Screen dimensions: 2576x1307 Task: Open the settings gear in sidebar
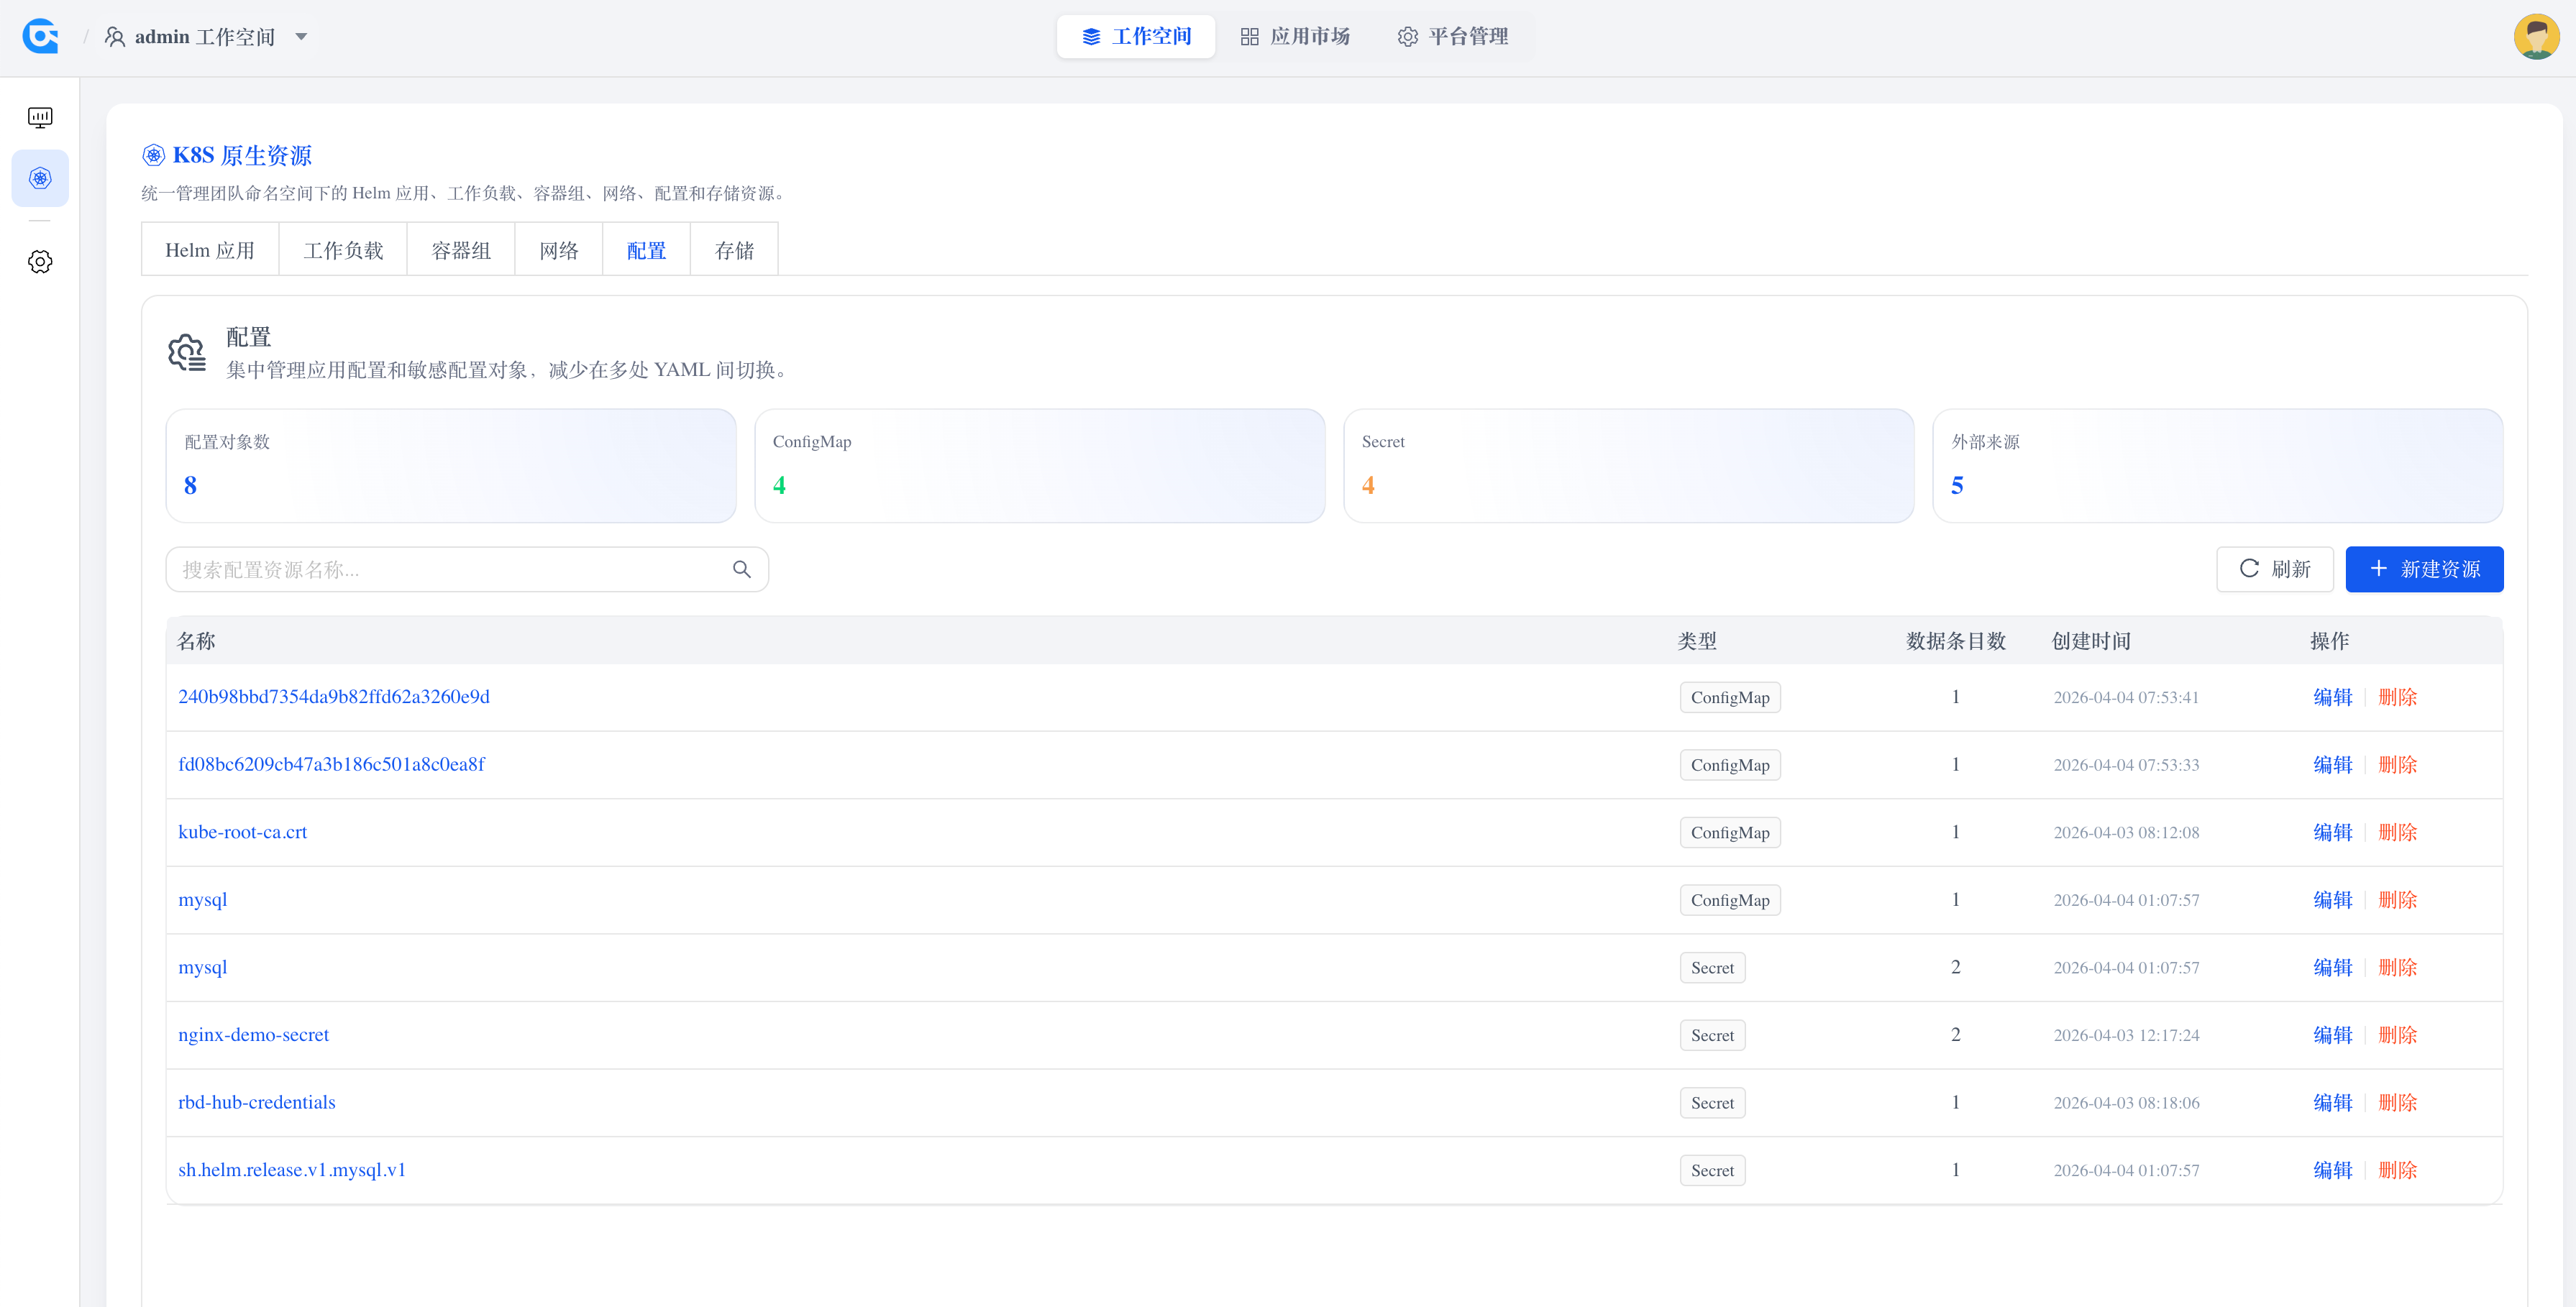(40, 262)
